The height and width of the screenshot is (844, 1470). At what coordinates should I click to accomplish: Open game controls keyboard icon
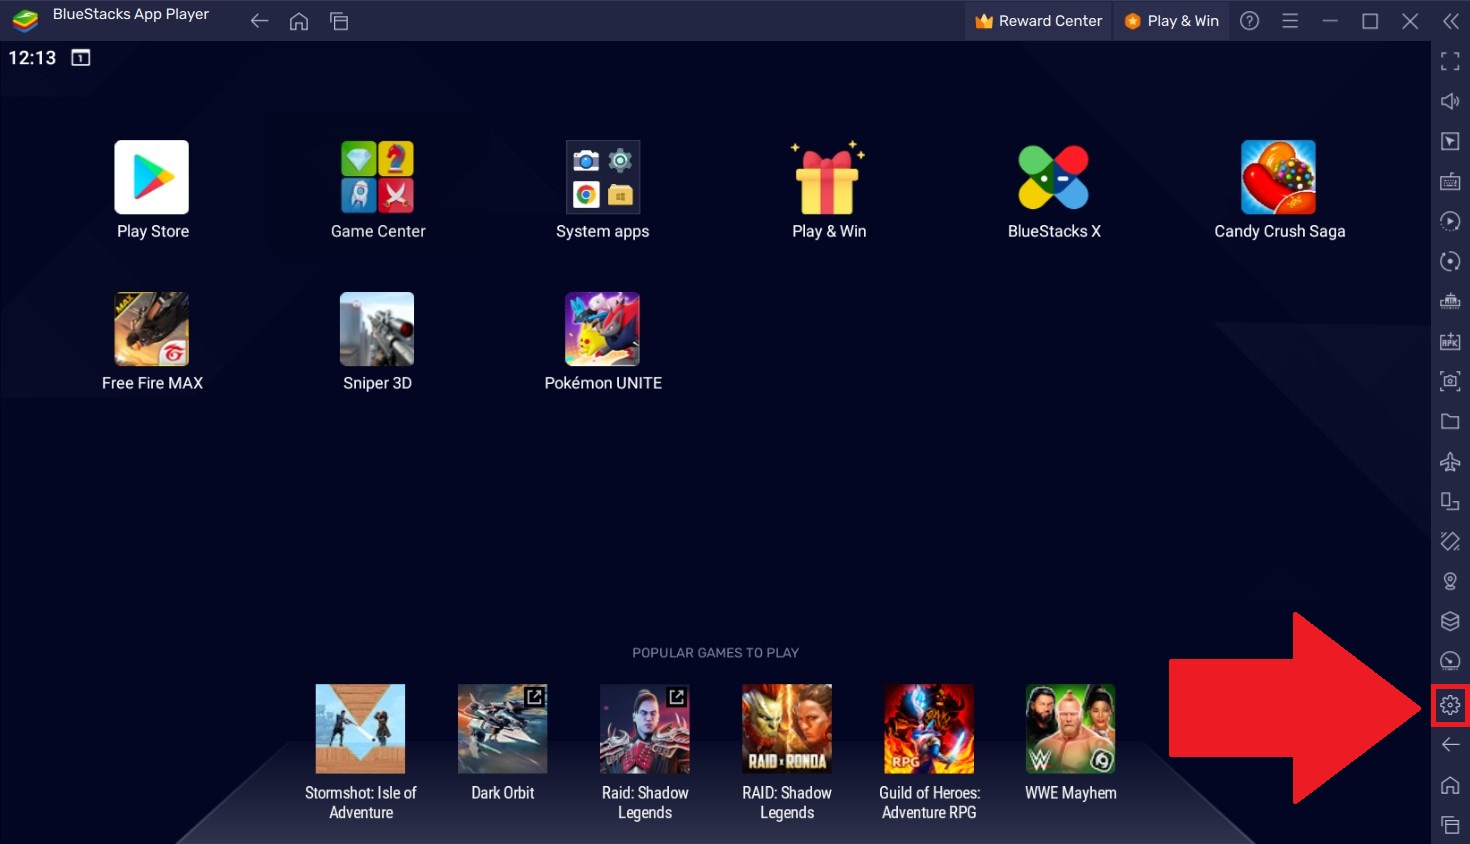pyautogui.click(x=1450, y=181)
